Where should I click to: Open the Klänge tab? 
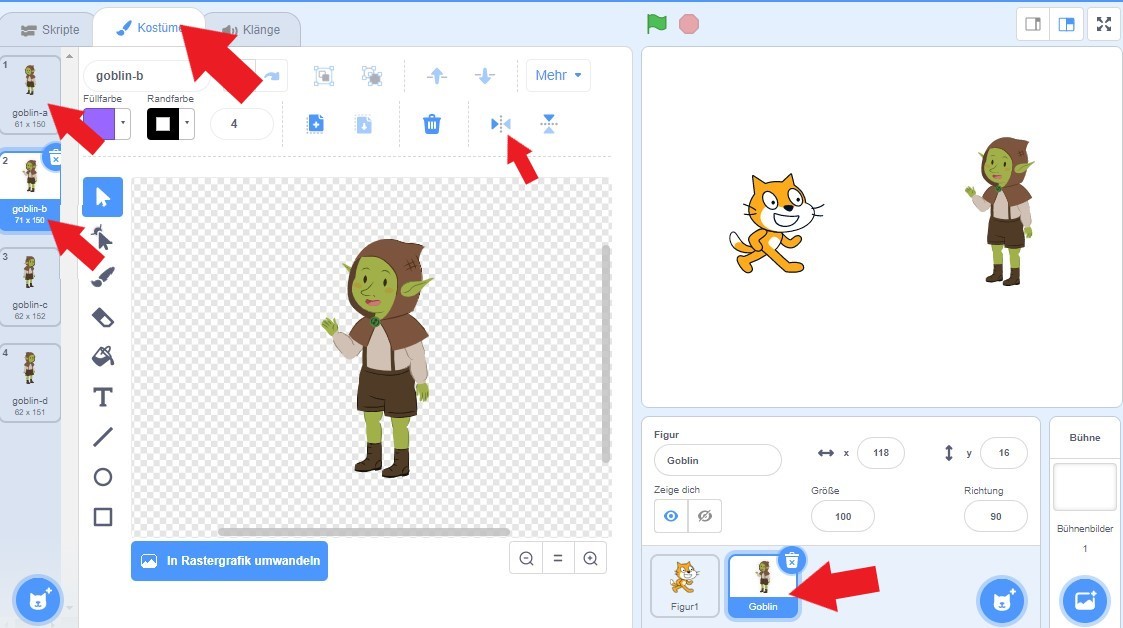tap(251, 29)
